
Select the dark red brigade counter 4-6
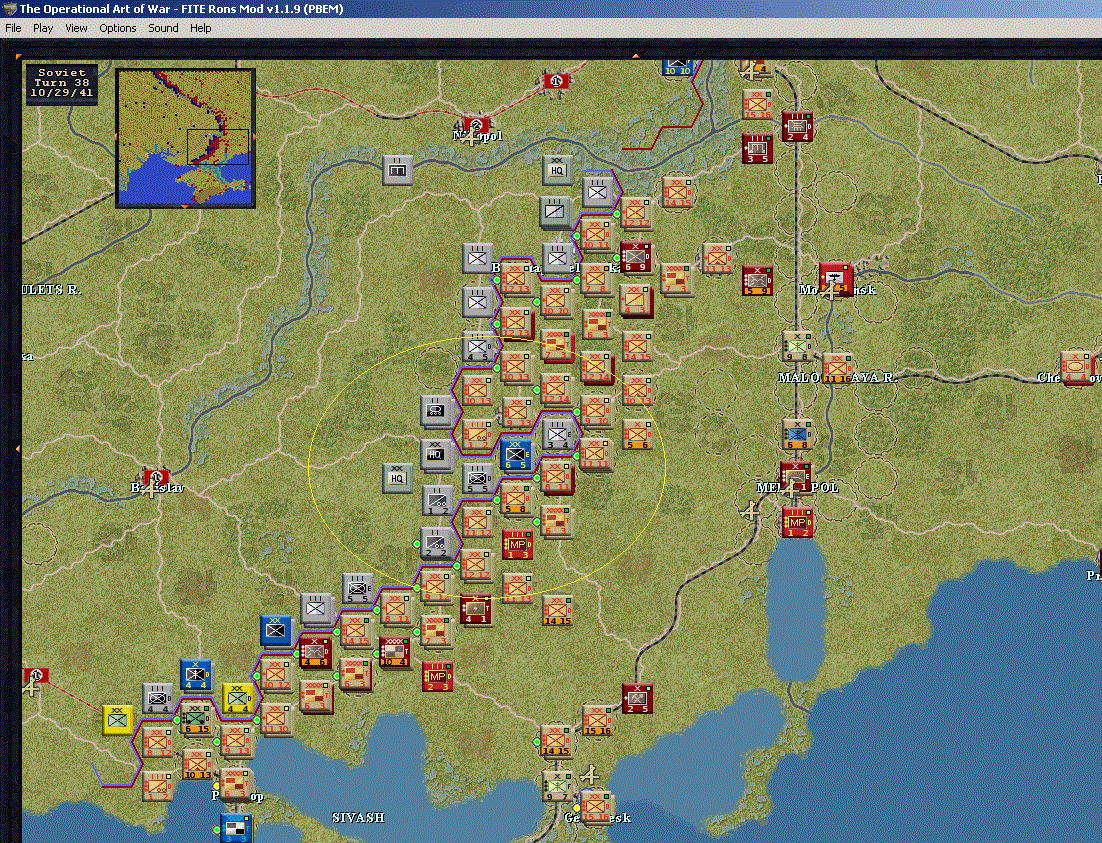coord(314,651)
